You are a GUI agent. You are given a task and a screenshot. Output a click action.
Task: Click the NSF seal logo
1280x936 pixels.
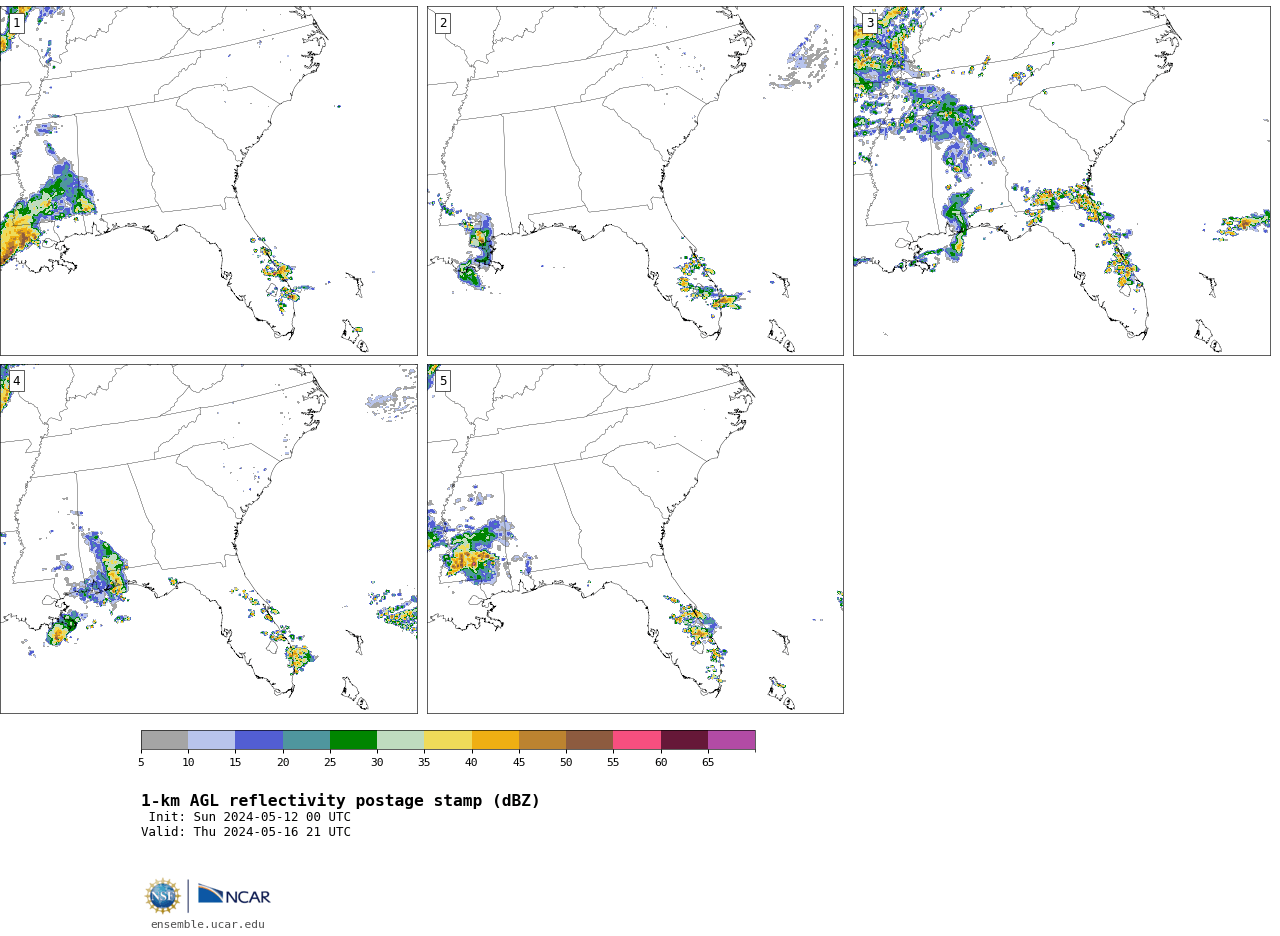(x=163, y=896)
